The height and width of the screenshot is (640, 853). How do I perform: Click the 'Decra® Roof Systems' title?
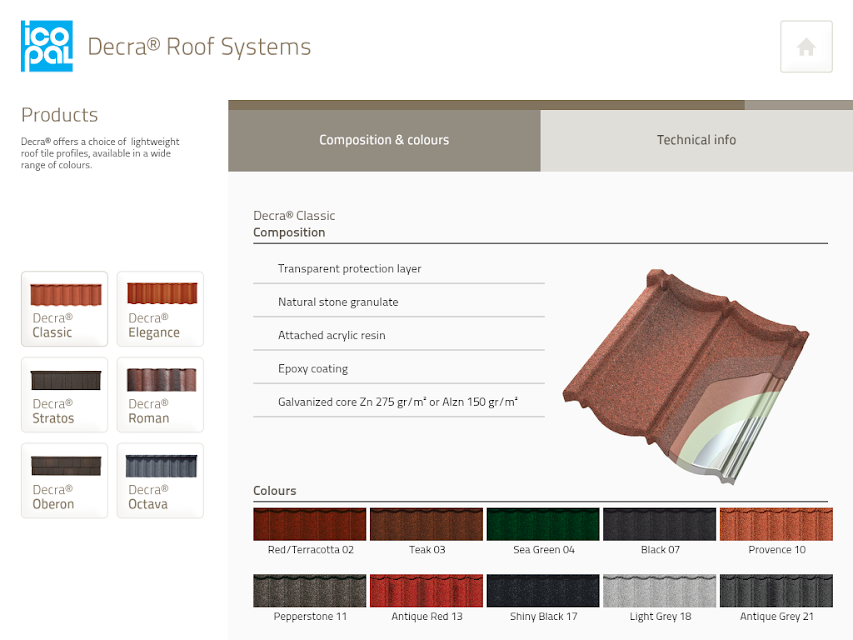(x=199, y=47)
